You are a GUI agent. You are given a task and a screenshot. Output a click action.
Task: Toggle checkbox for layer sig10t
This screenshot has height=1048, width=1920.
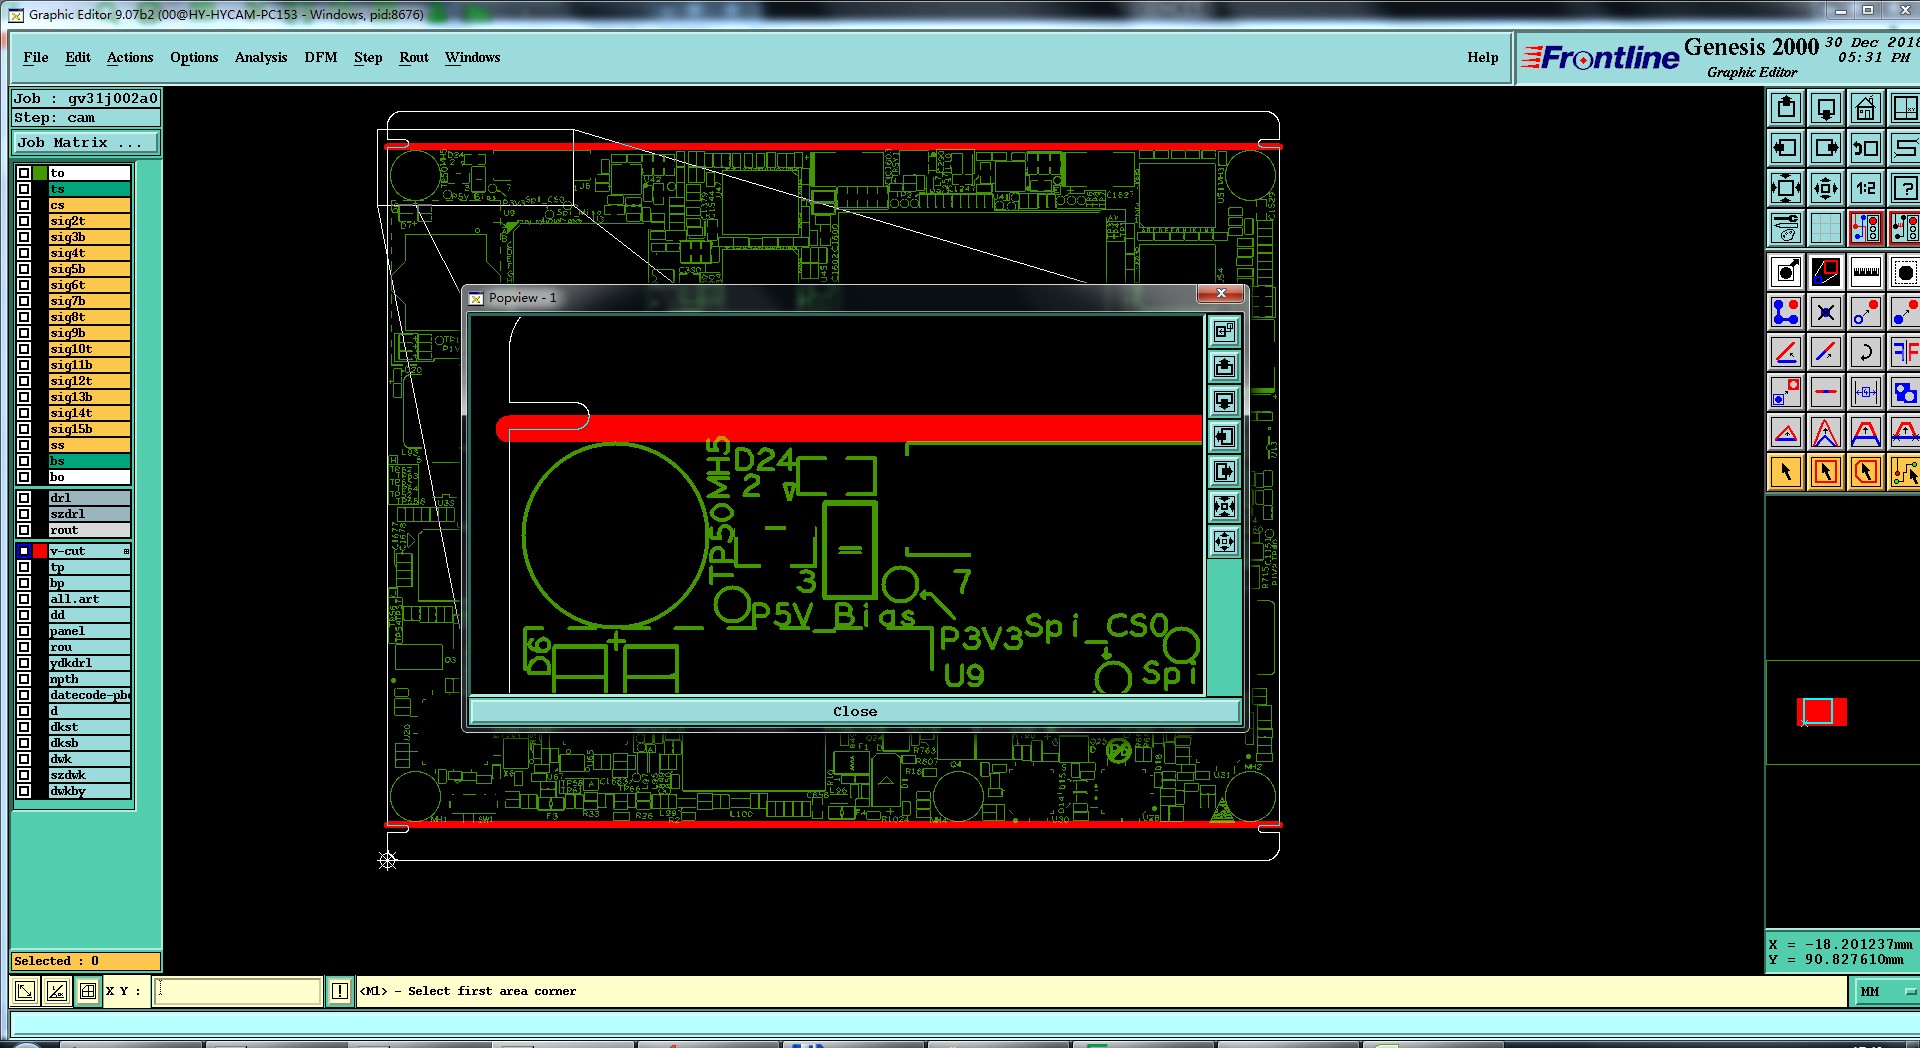coord(24,349)
